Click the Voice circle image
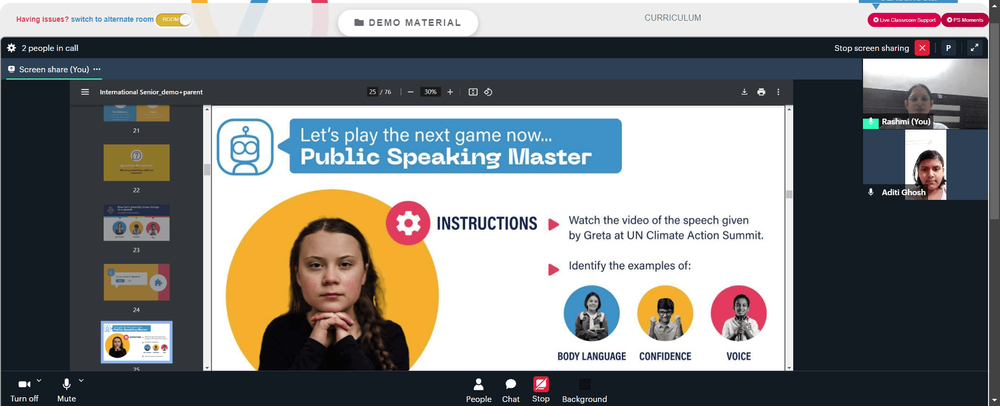The height and width of the screenshot is (406, 1000). 739,313
